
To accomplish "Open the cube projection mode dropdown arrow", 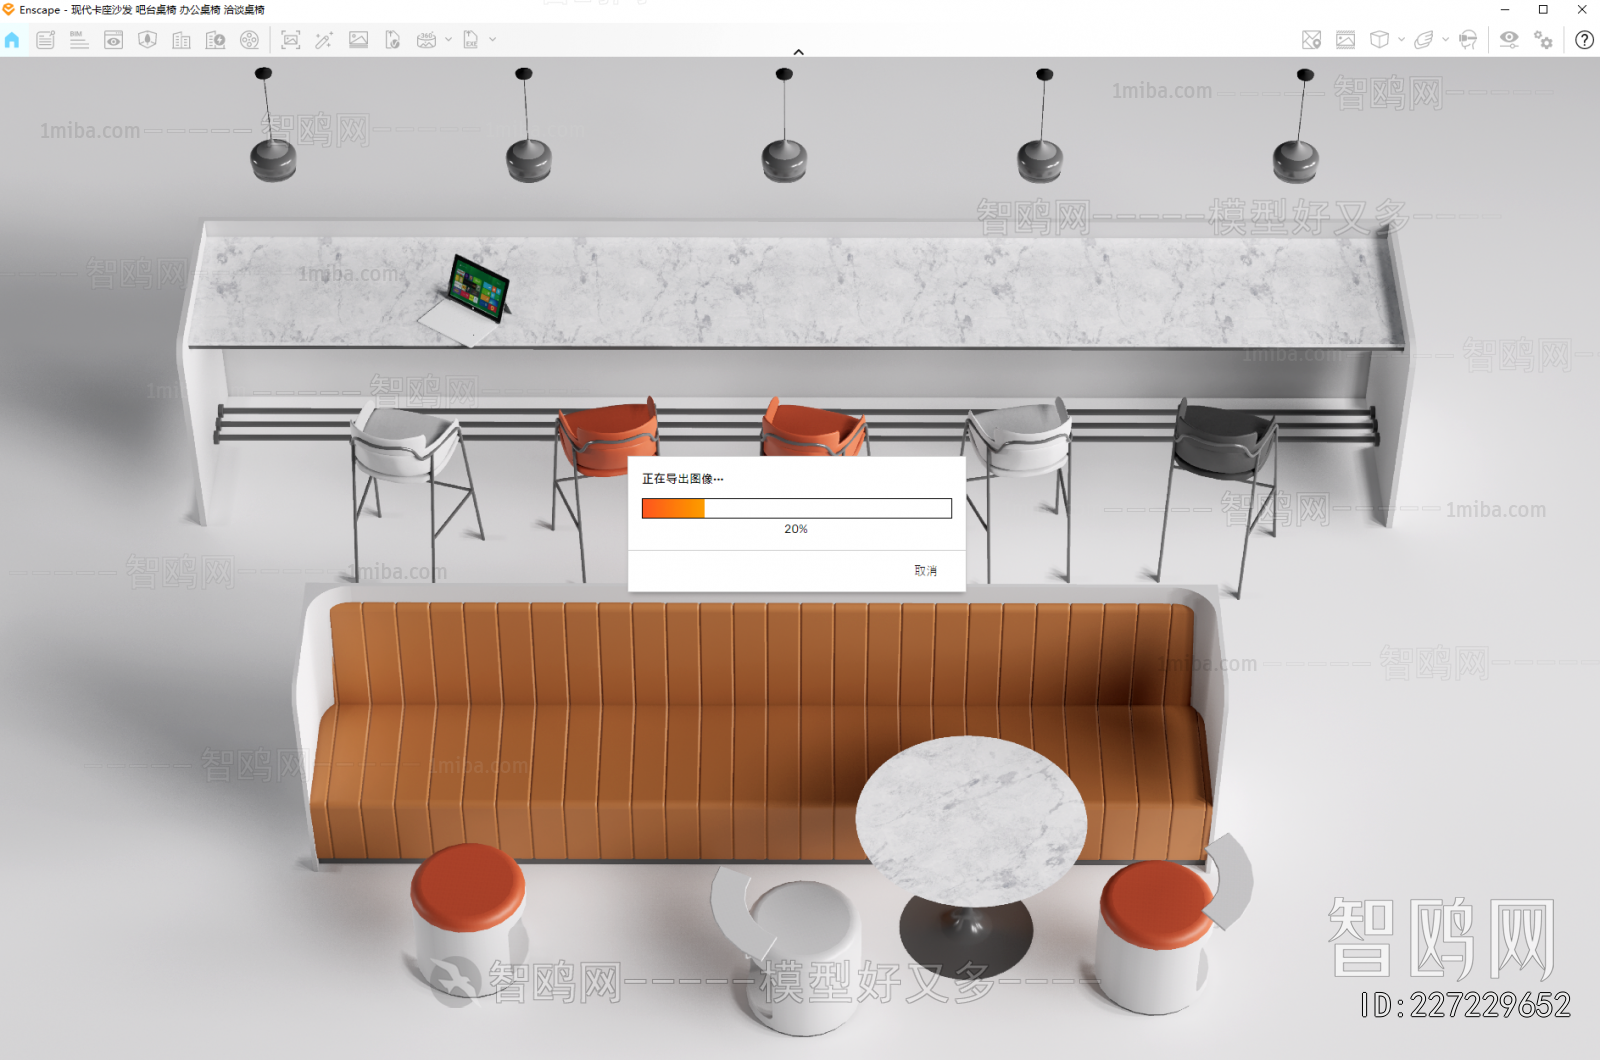I will tap(1401, 40).
